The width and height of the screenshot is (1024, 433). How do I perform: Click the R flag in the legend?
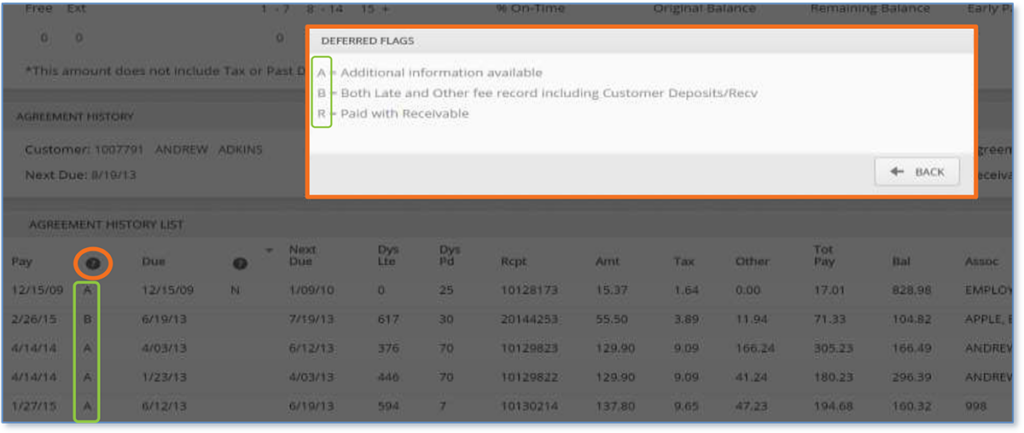(x=320, y=113)
